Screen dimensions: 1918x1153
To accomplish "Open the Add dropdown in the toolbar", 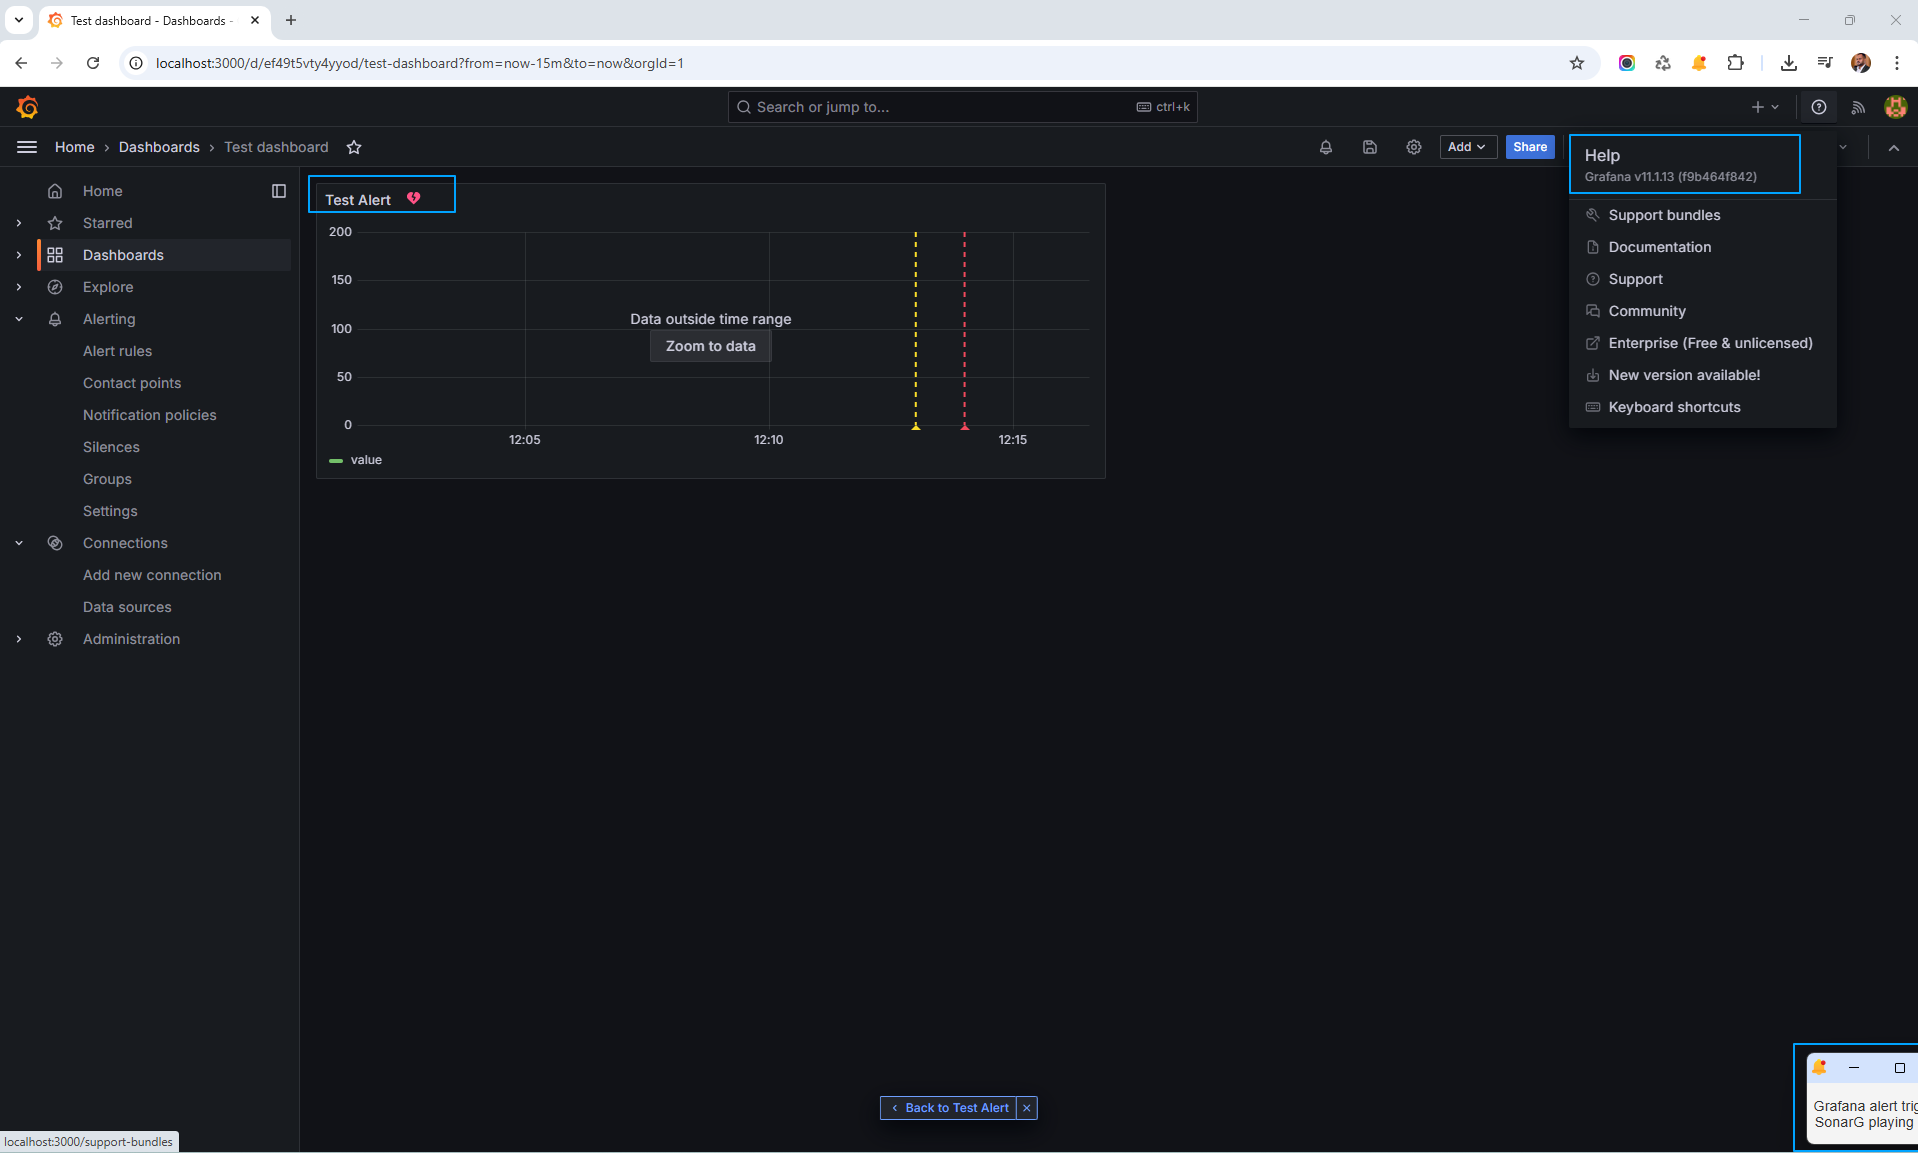I will click(x=1466, y=147).
